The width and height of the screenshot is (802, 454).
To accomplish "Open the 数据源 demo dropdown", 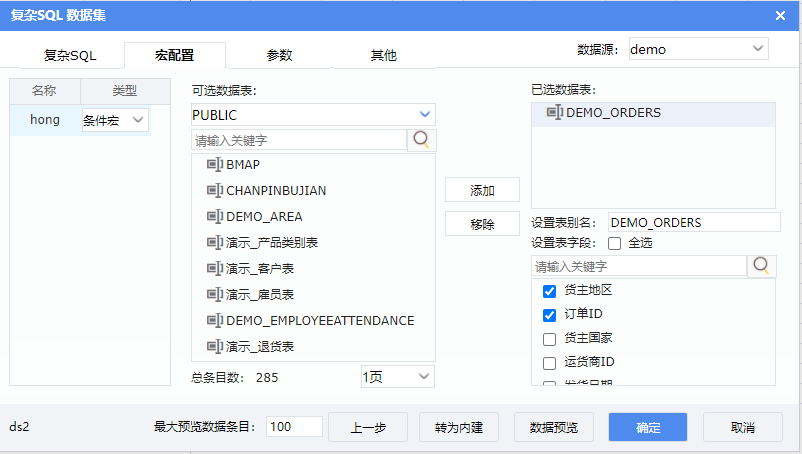I will click(697, 49).
